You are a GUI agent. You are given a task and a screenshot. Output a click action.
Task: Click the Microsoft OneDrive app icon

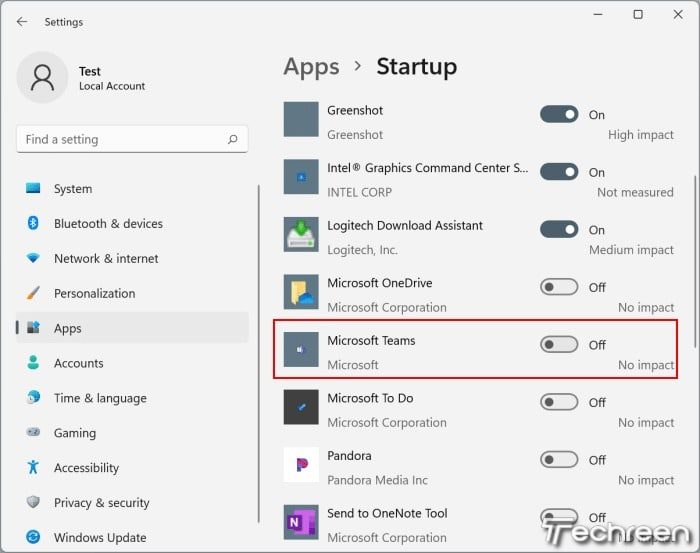301,292
